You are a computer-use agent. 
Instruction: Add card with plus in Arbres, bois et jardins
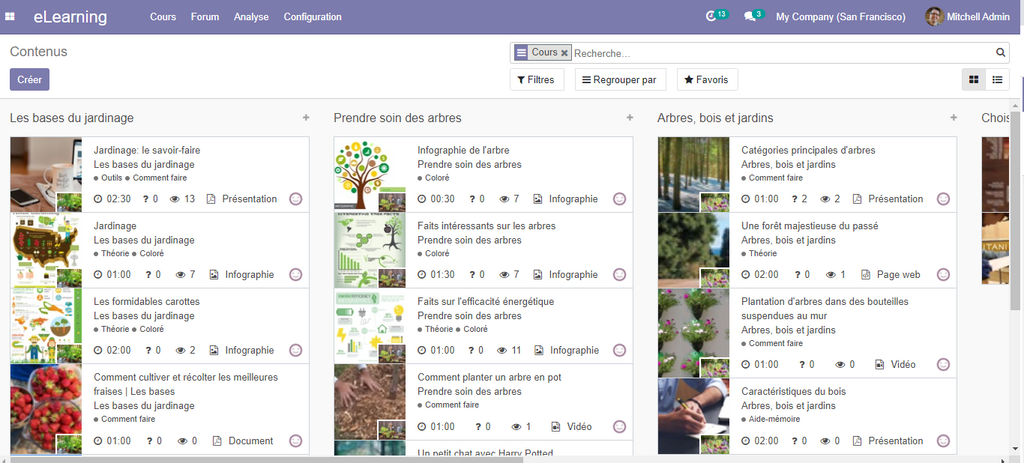pyautogui.click(x=953, y=118)
